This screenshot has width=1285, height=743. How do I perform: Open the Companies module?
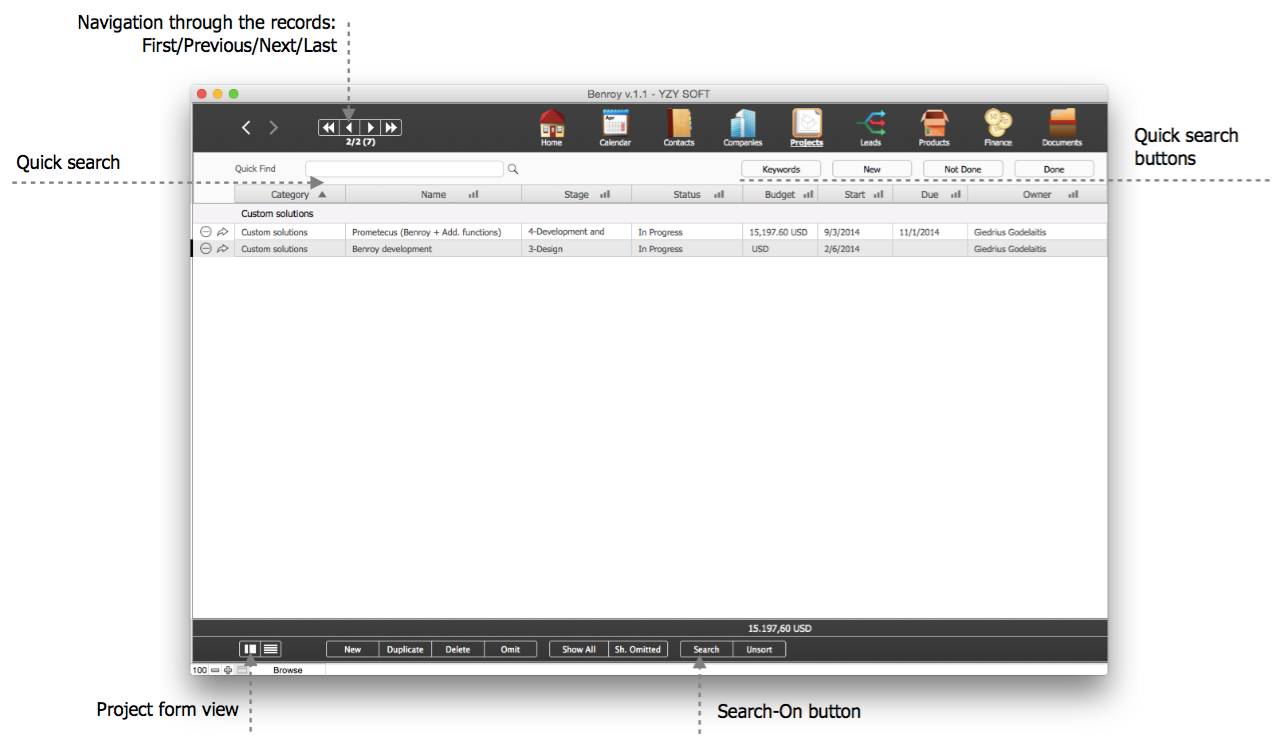coord(743,124)
